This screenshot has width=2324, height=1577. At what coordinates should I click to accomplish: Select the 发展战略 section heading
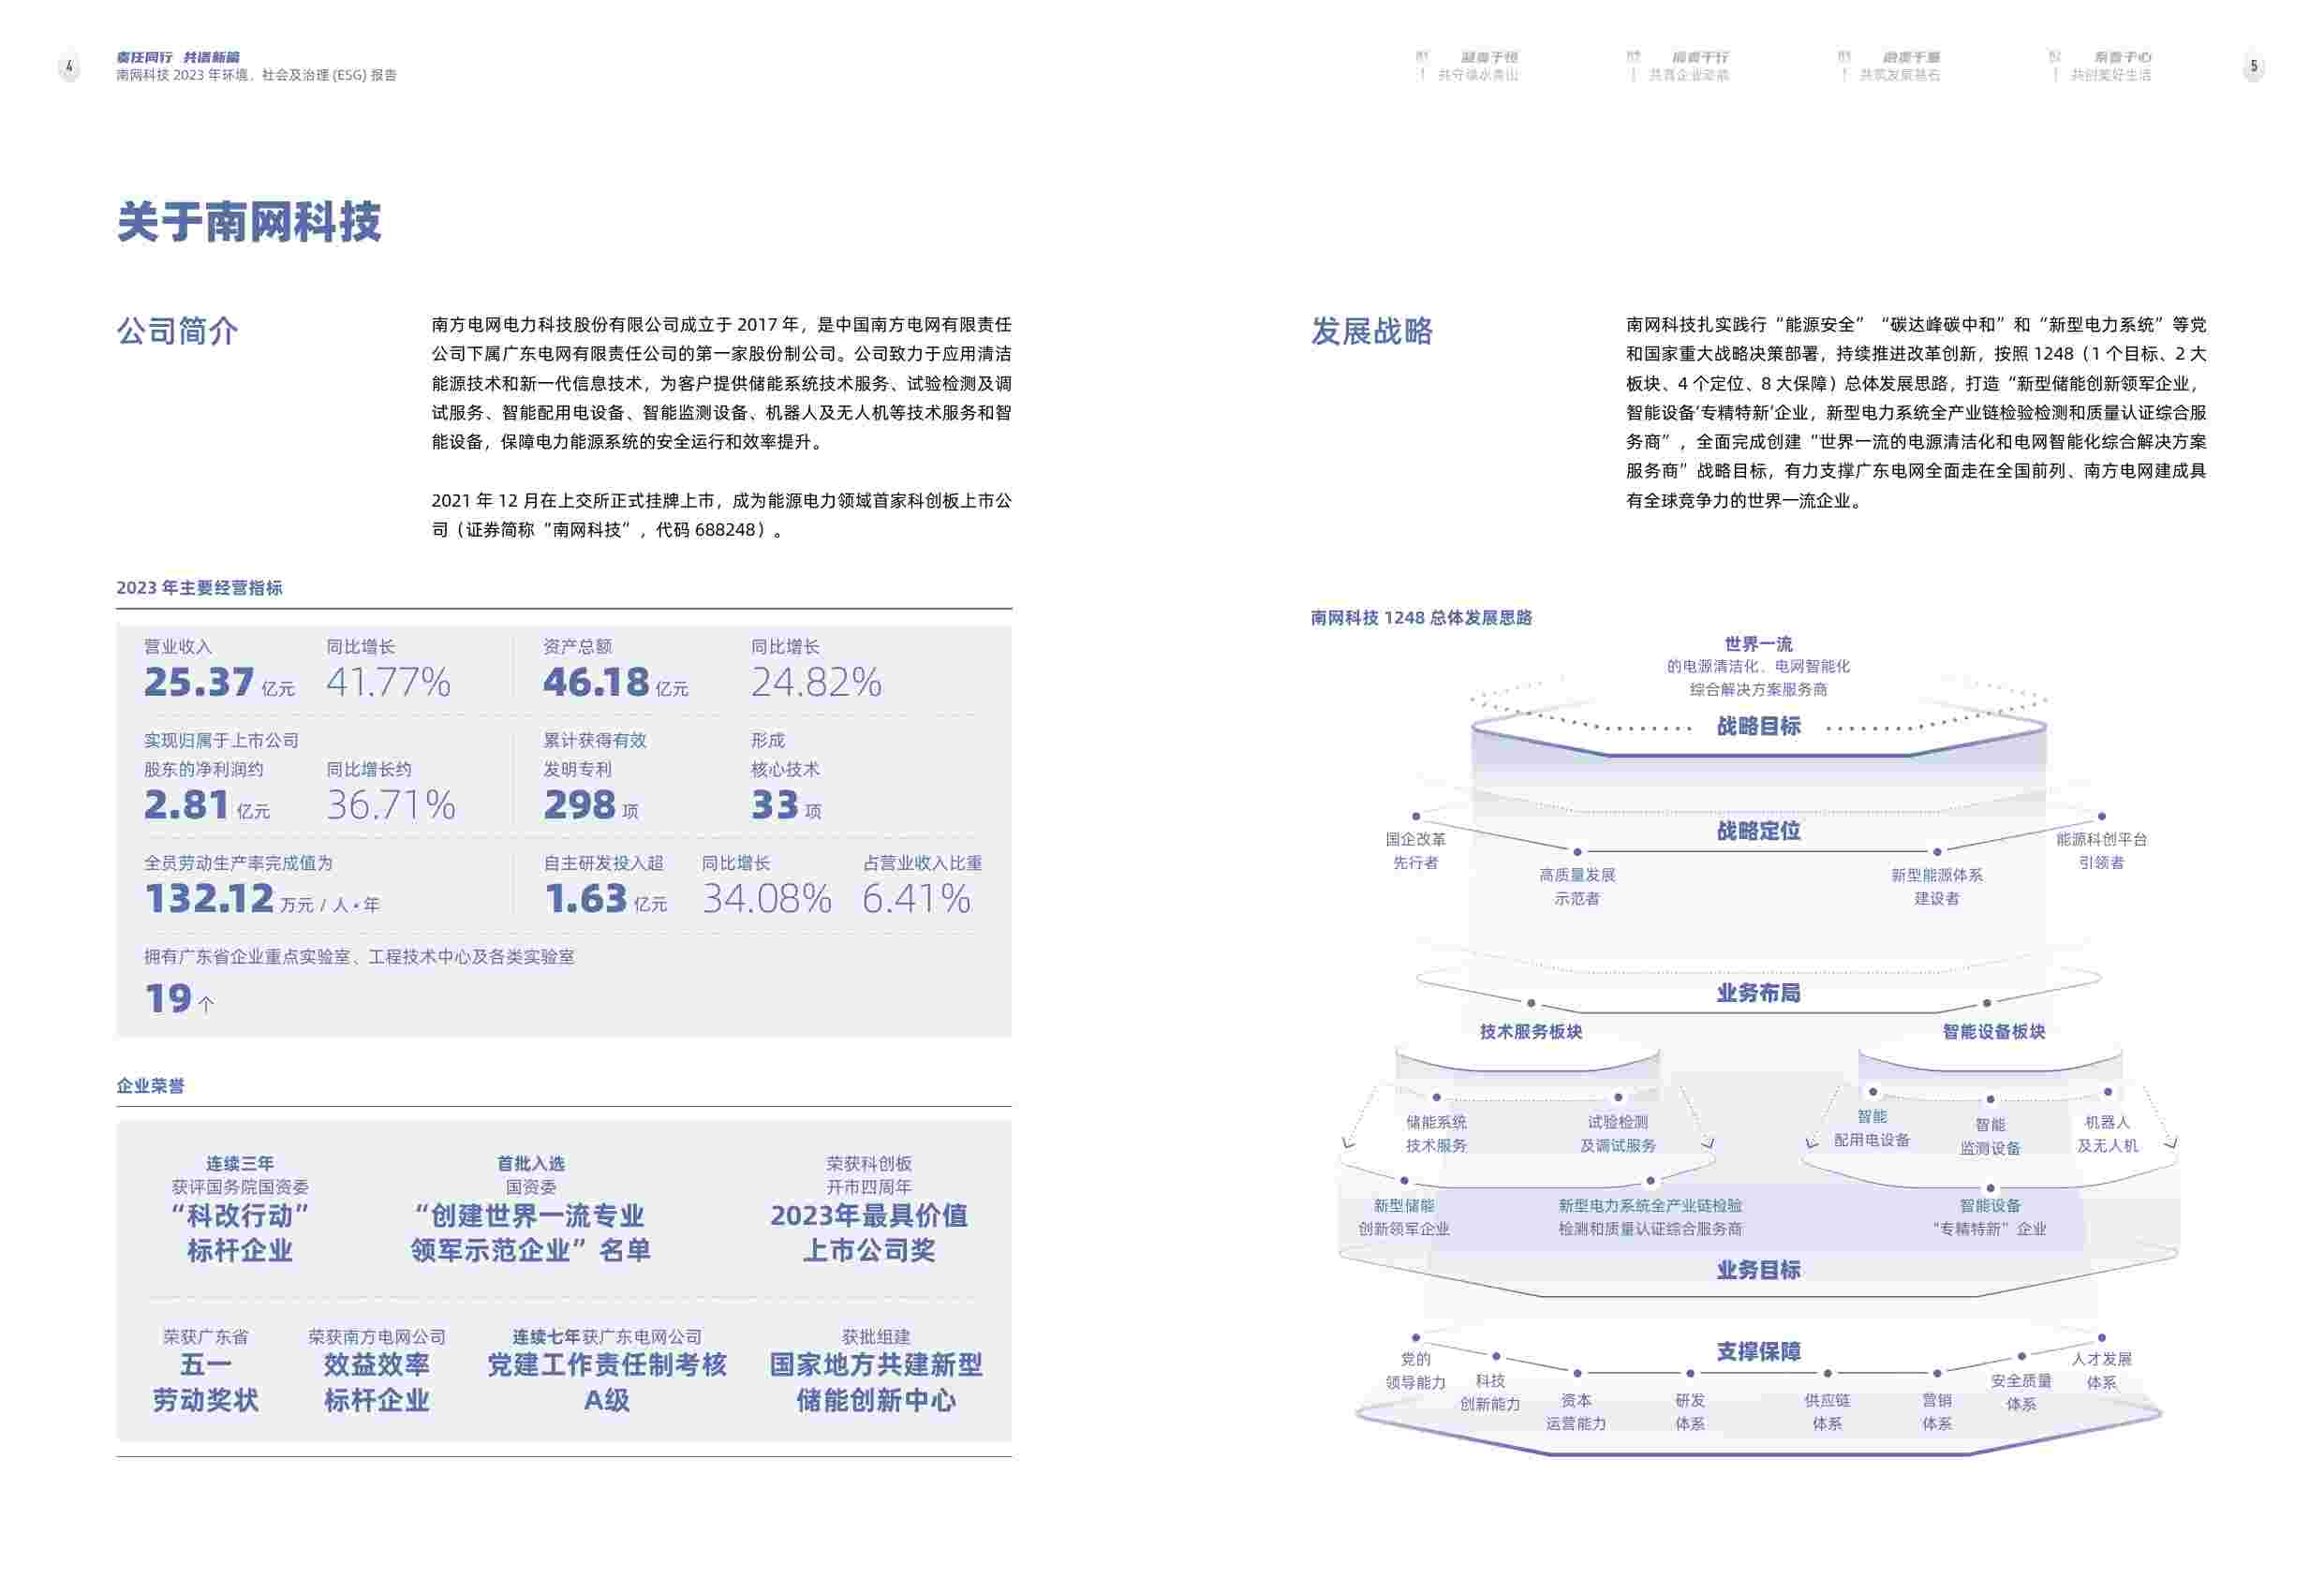1371,331
